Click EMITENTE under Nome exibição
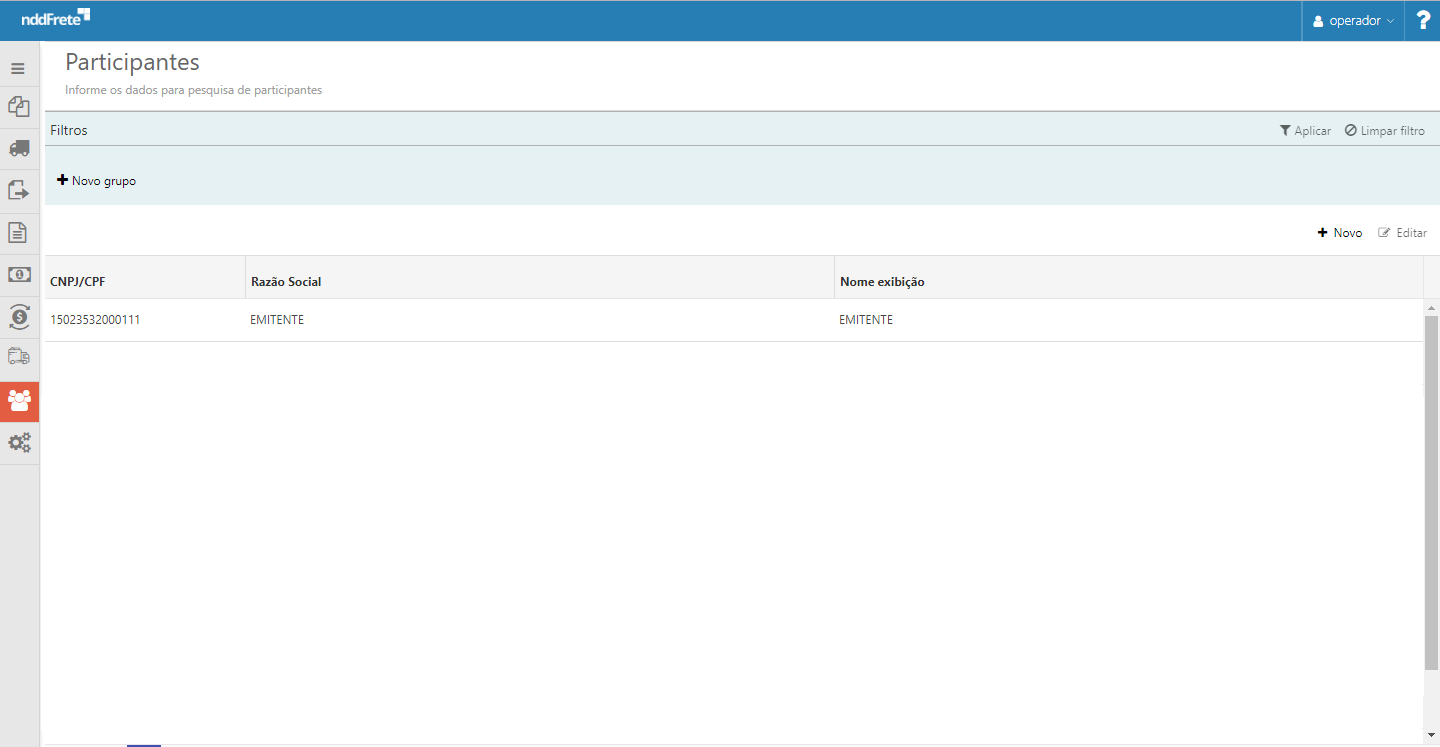 point(866,320)
